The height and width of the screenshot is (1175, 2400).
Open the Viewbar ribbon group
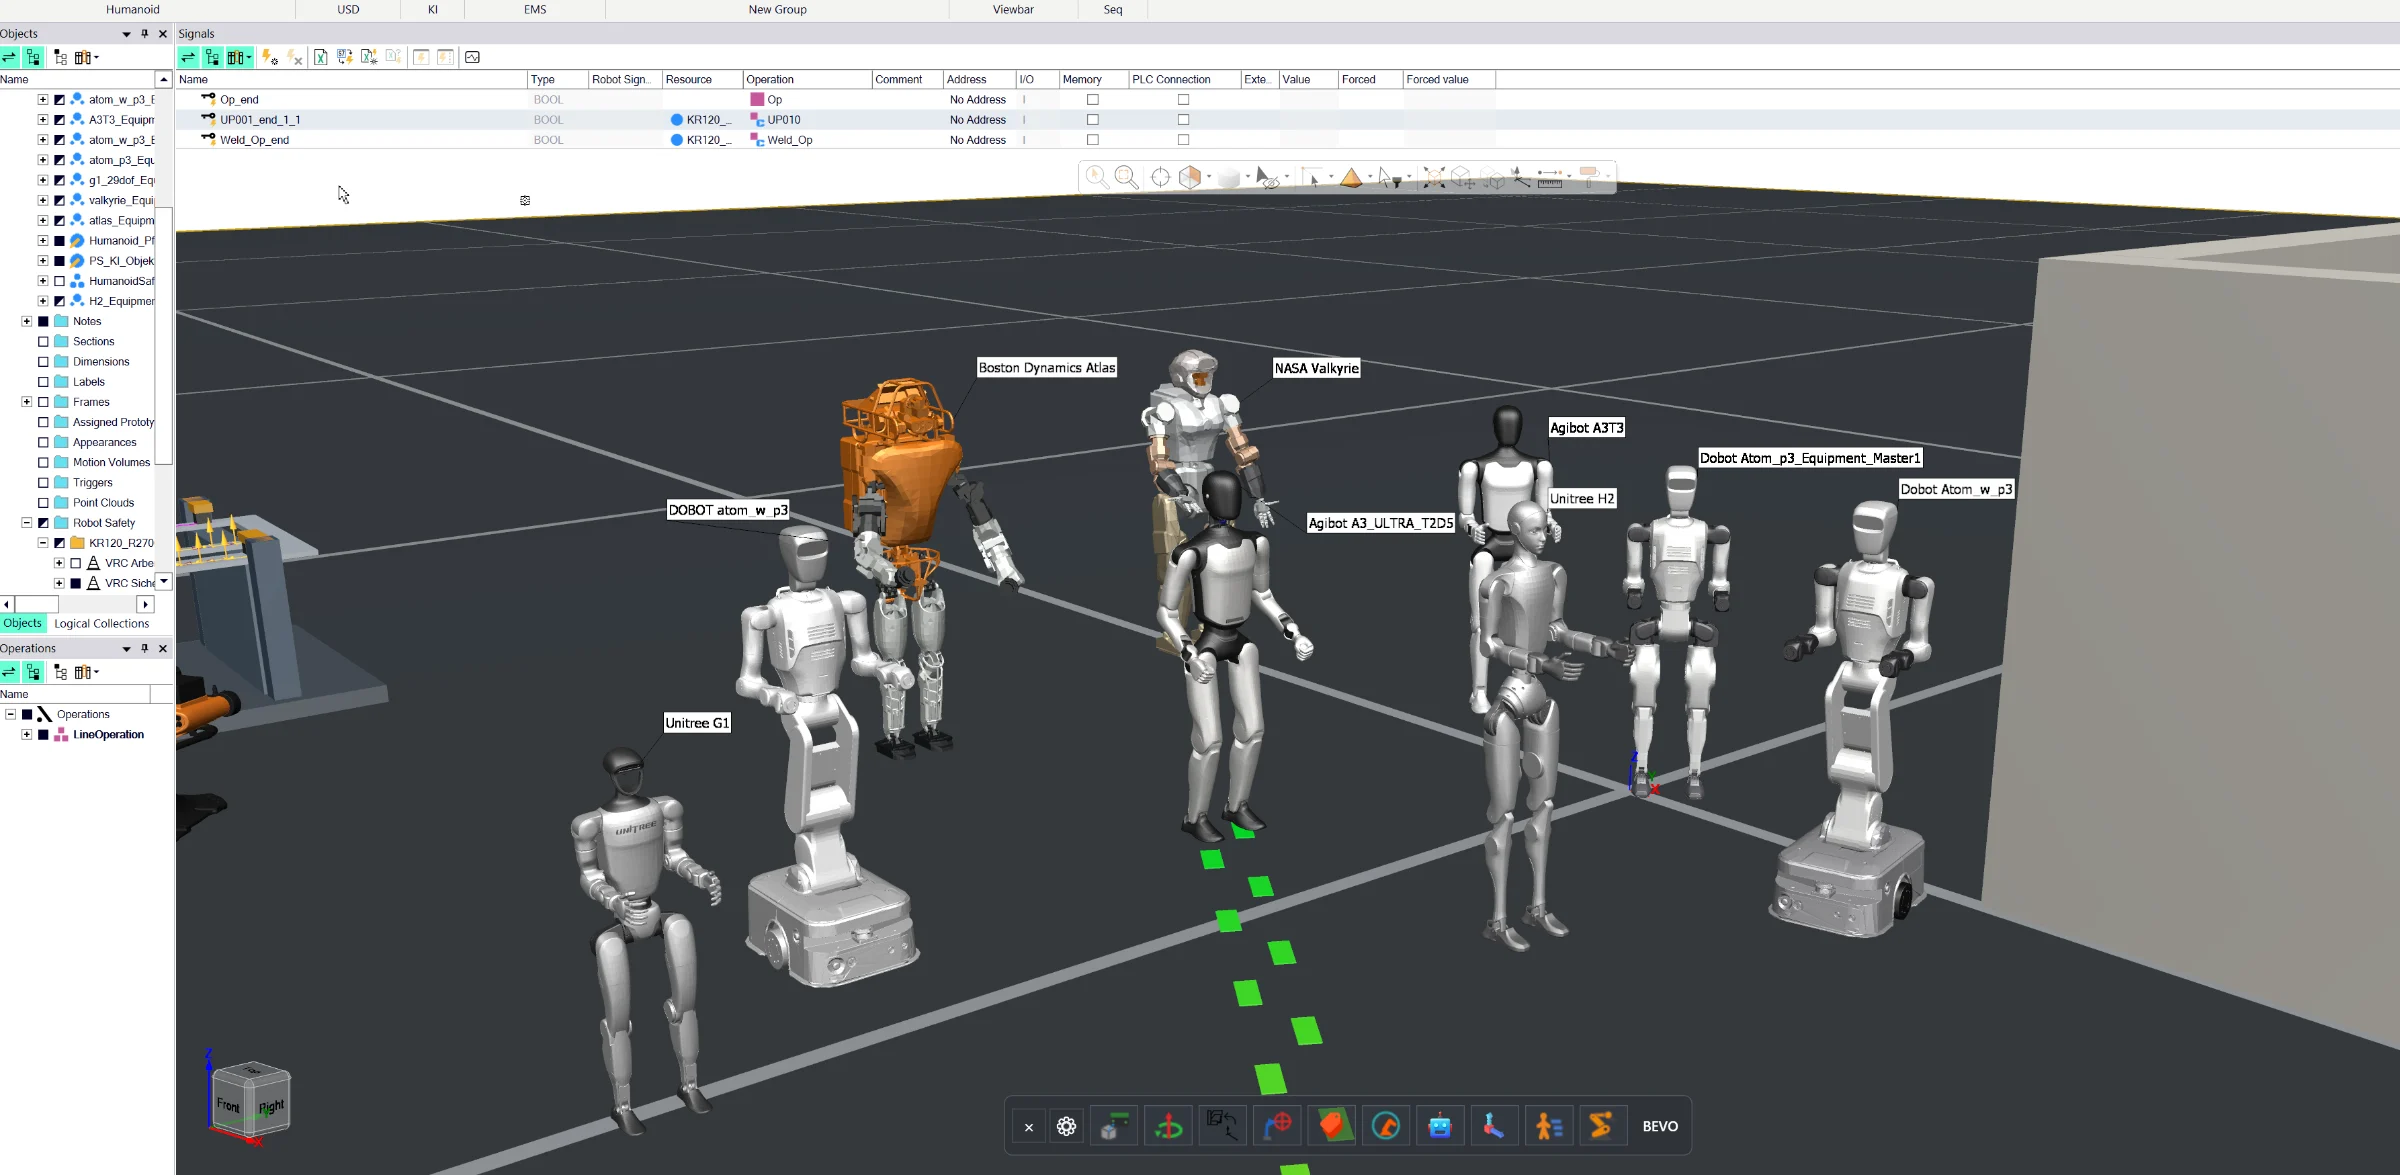[x=1013, y=9]
